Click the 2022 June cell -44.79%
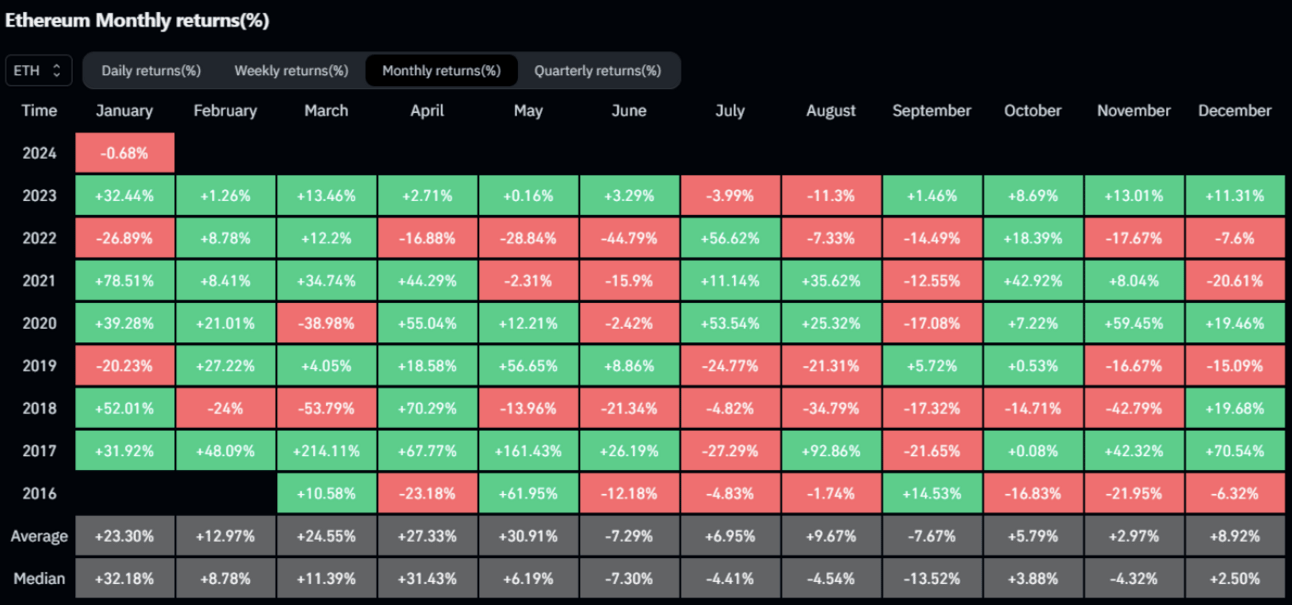 click(x=629, y=238)
